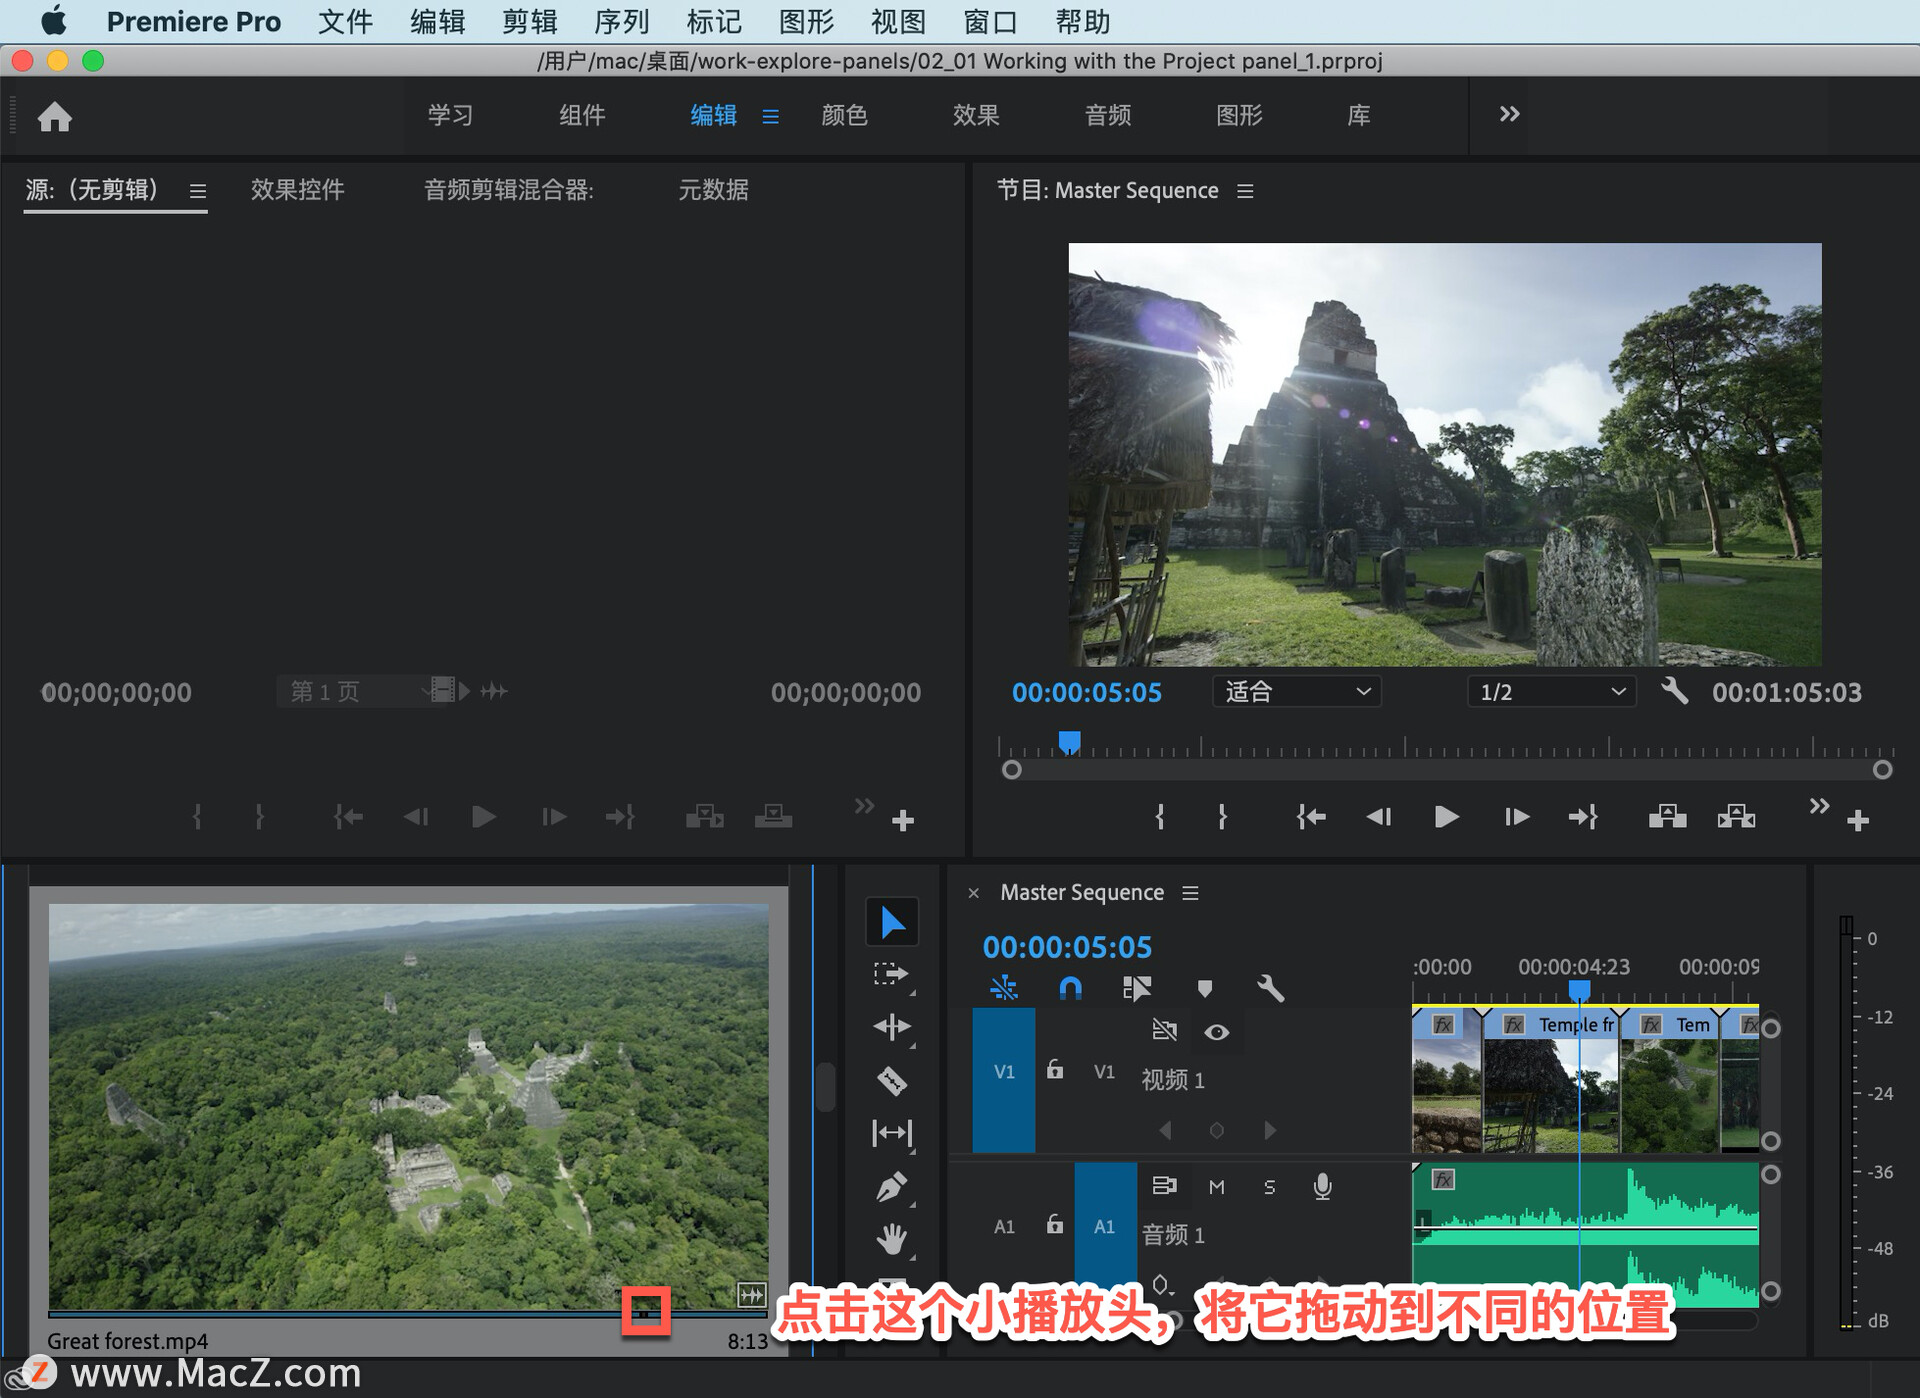Screen dimensions: 1920x1398
Task: Switch to the 音频 workspace
Action: tap(1108, 115)
